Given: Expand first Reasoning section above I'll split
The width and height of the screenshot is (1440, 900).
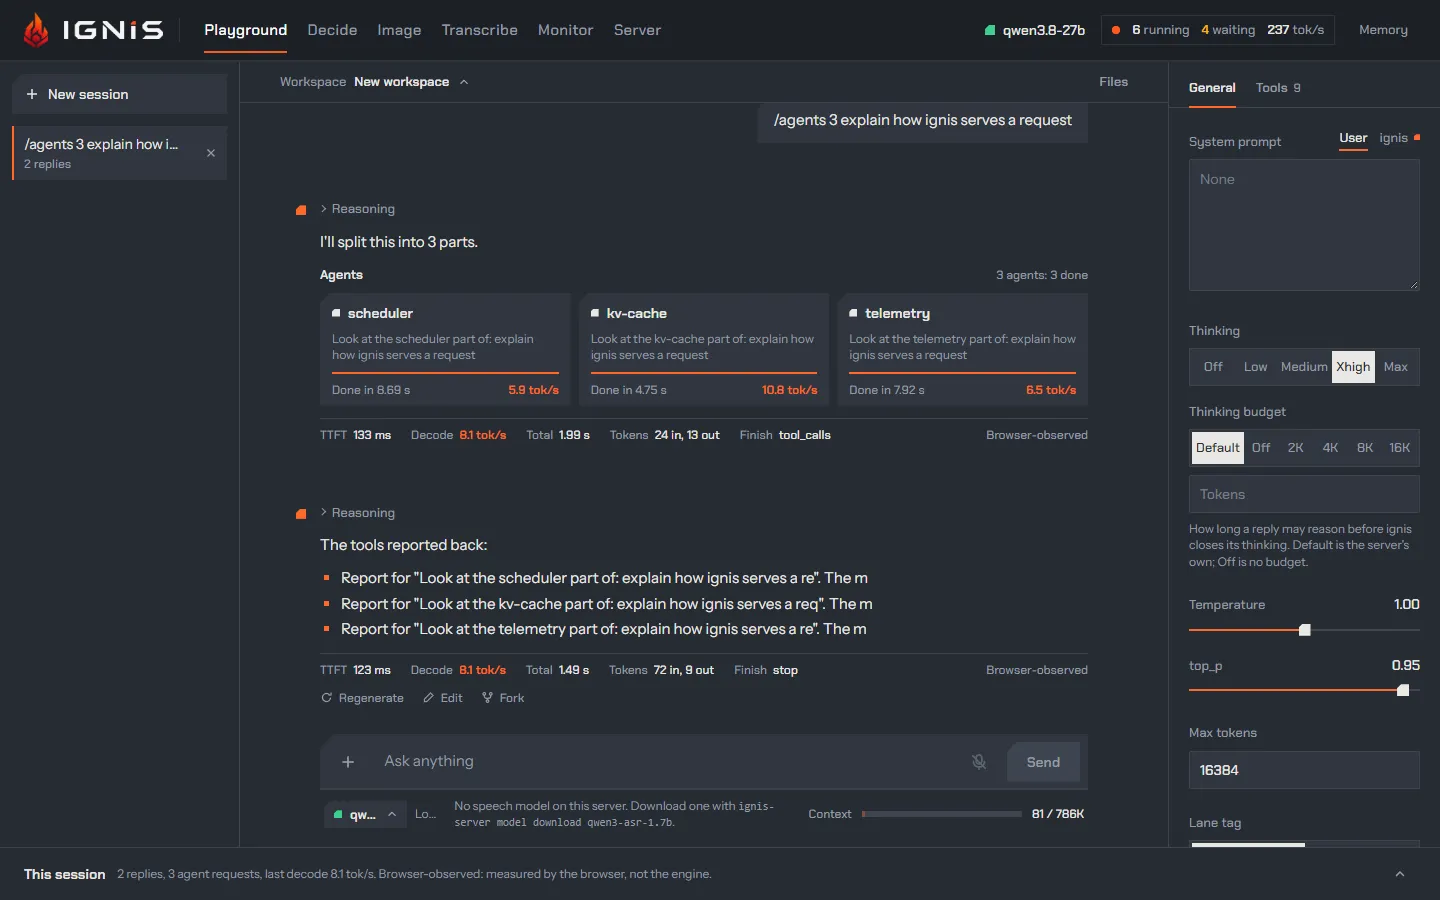Looking at the screenshot, I should coord(358,209).
